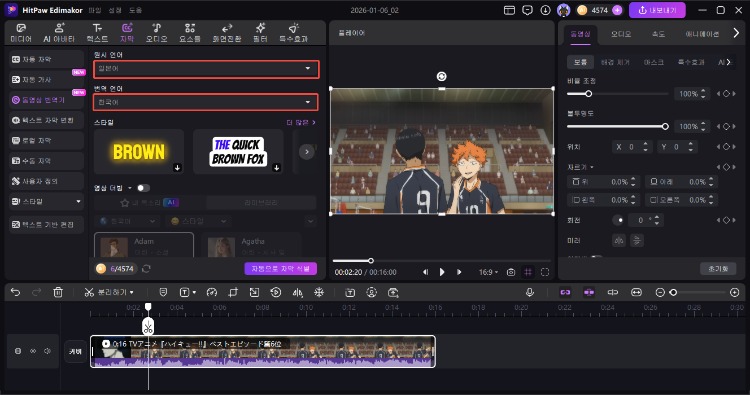
Task: Apply freeze frame snowflake tool
Action: click(x=319, y=292)
